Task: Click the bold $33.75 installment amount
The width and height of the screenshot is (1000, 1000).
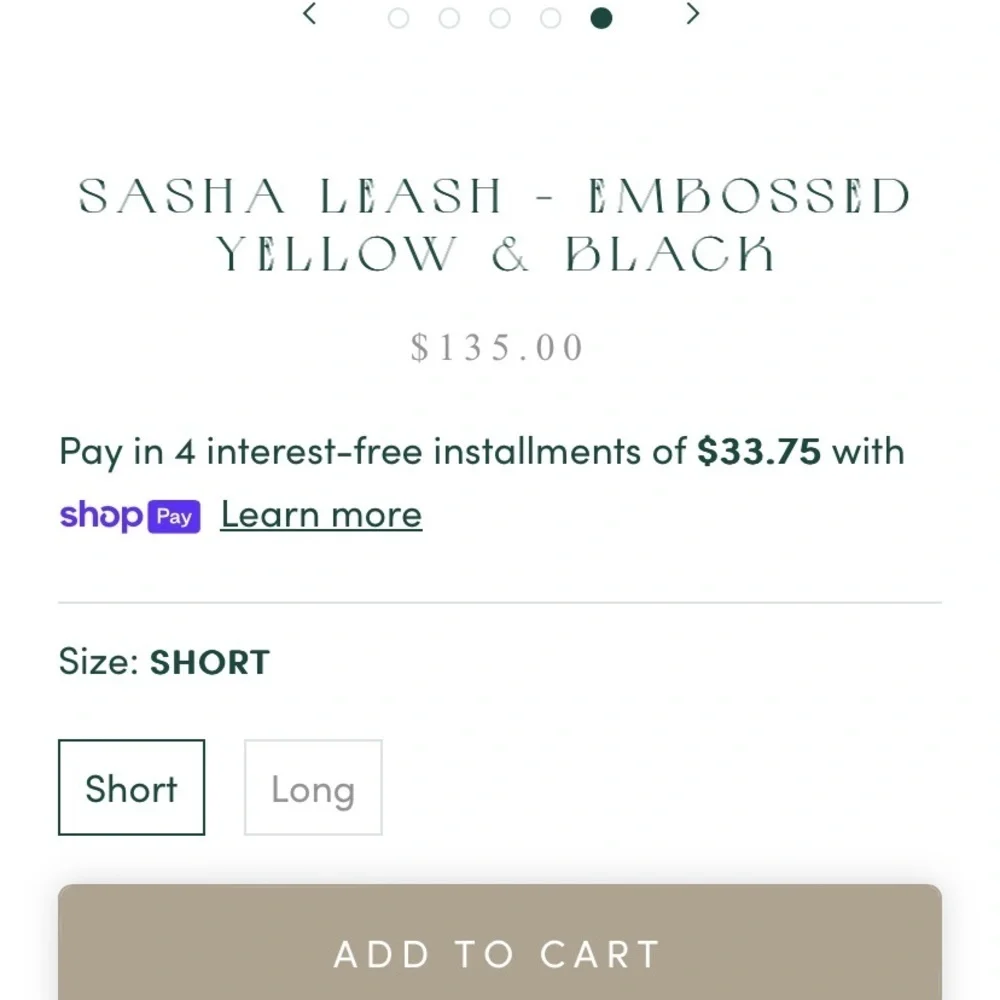Action: (759, 452)
